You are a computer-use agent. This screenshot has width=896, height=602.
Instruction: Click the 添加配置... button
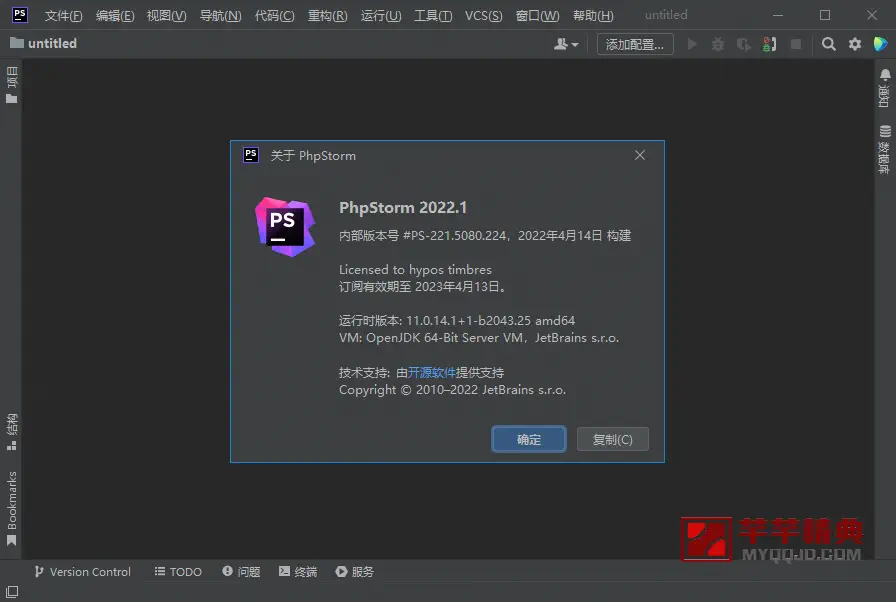pyautogui.click(x=635, y=44)
